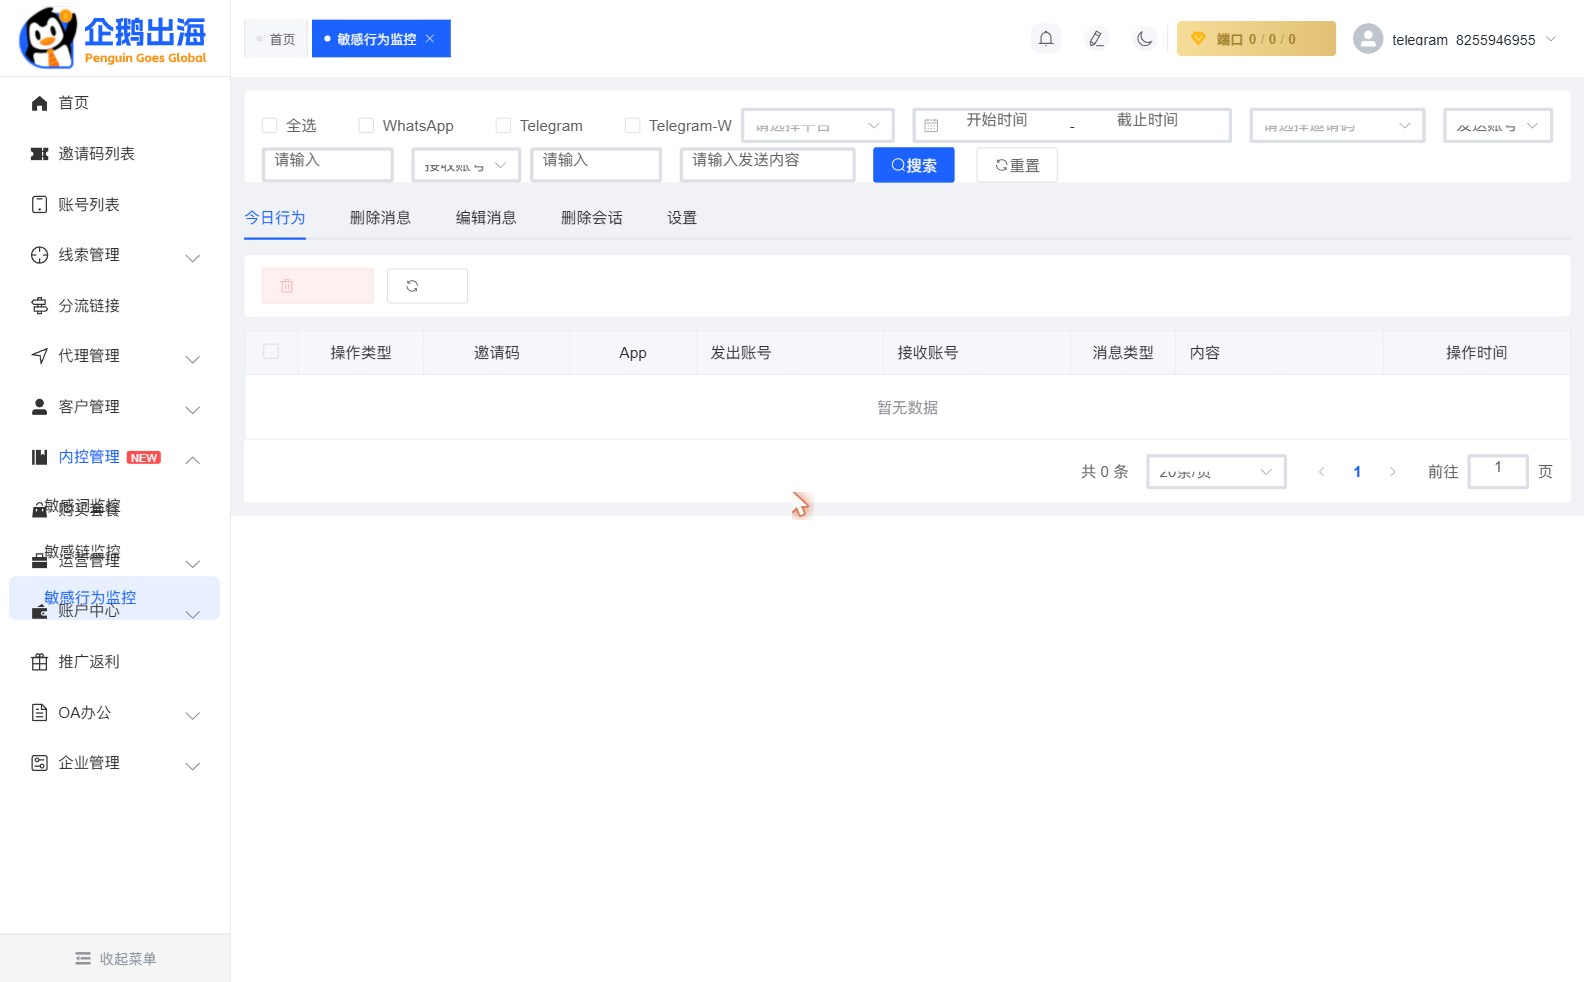Check the Telegram-W checkbox
1584x982 pixels.
pyautogui.click(x=632, y=125)
